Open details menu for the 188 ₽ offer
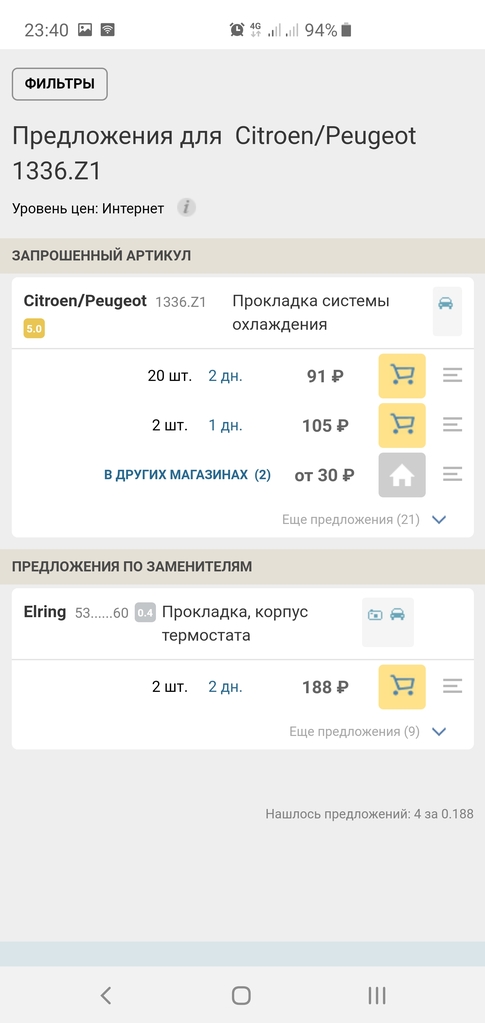Image resolution: width=485 pixels, height=1023 pixels. [452, 686]
